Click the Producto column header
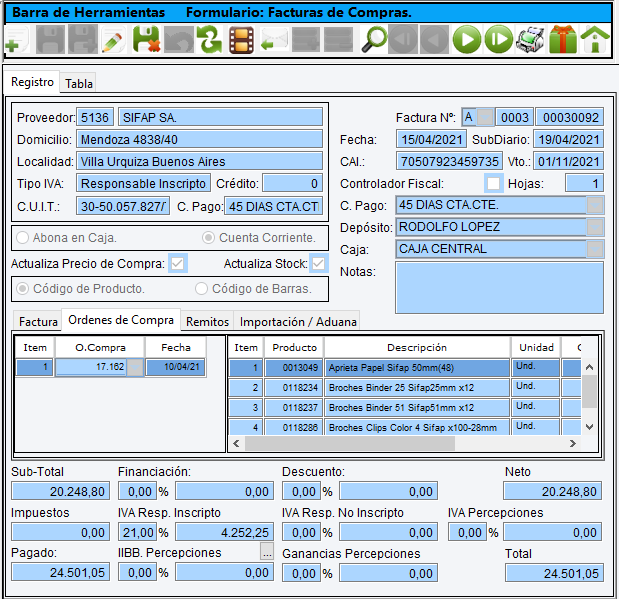The height and width of the screenshot is (599, 619). tap(294, 347)
